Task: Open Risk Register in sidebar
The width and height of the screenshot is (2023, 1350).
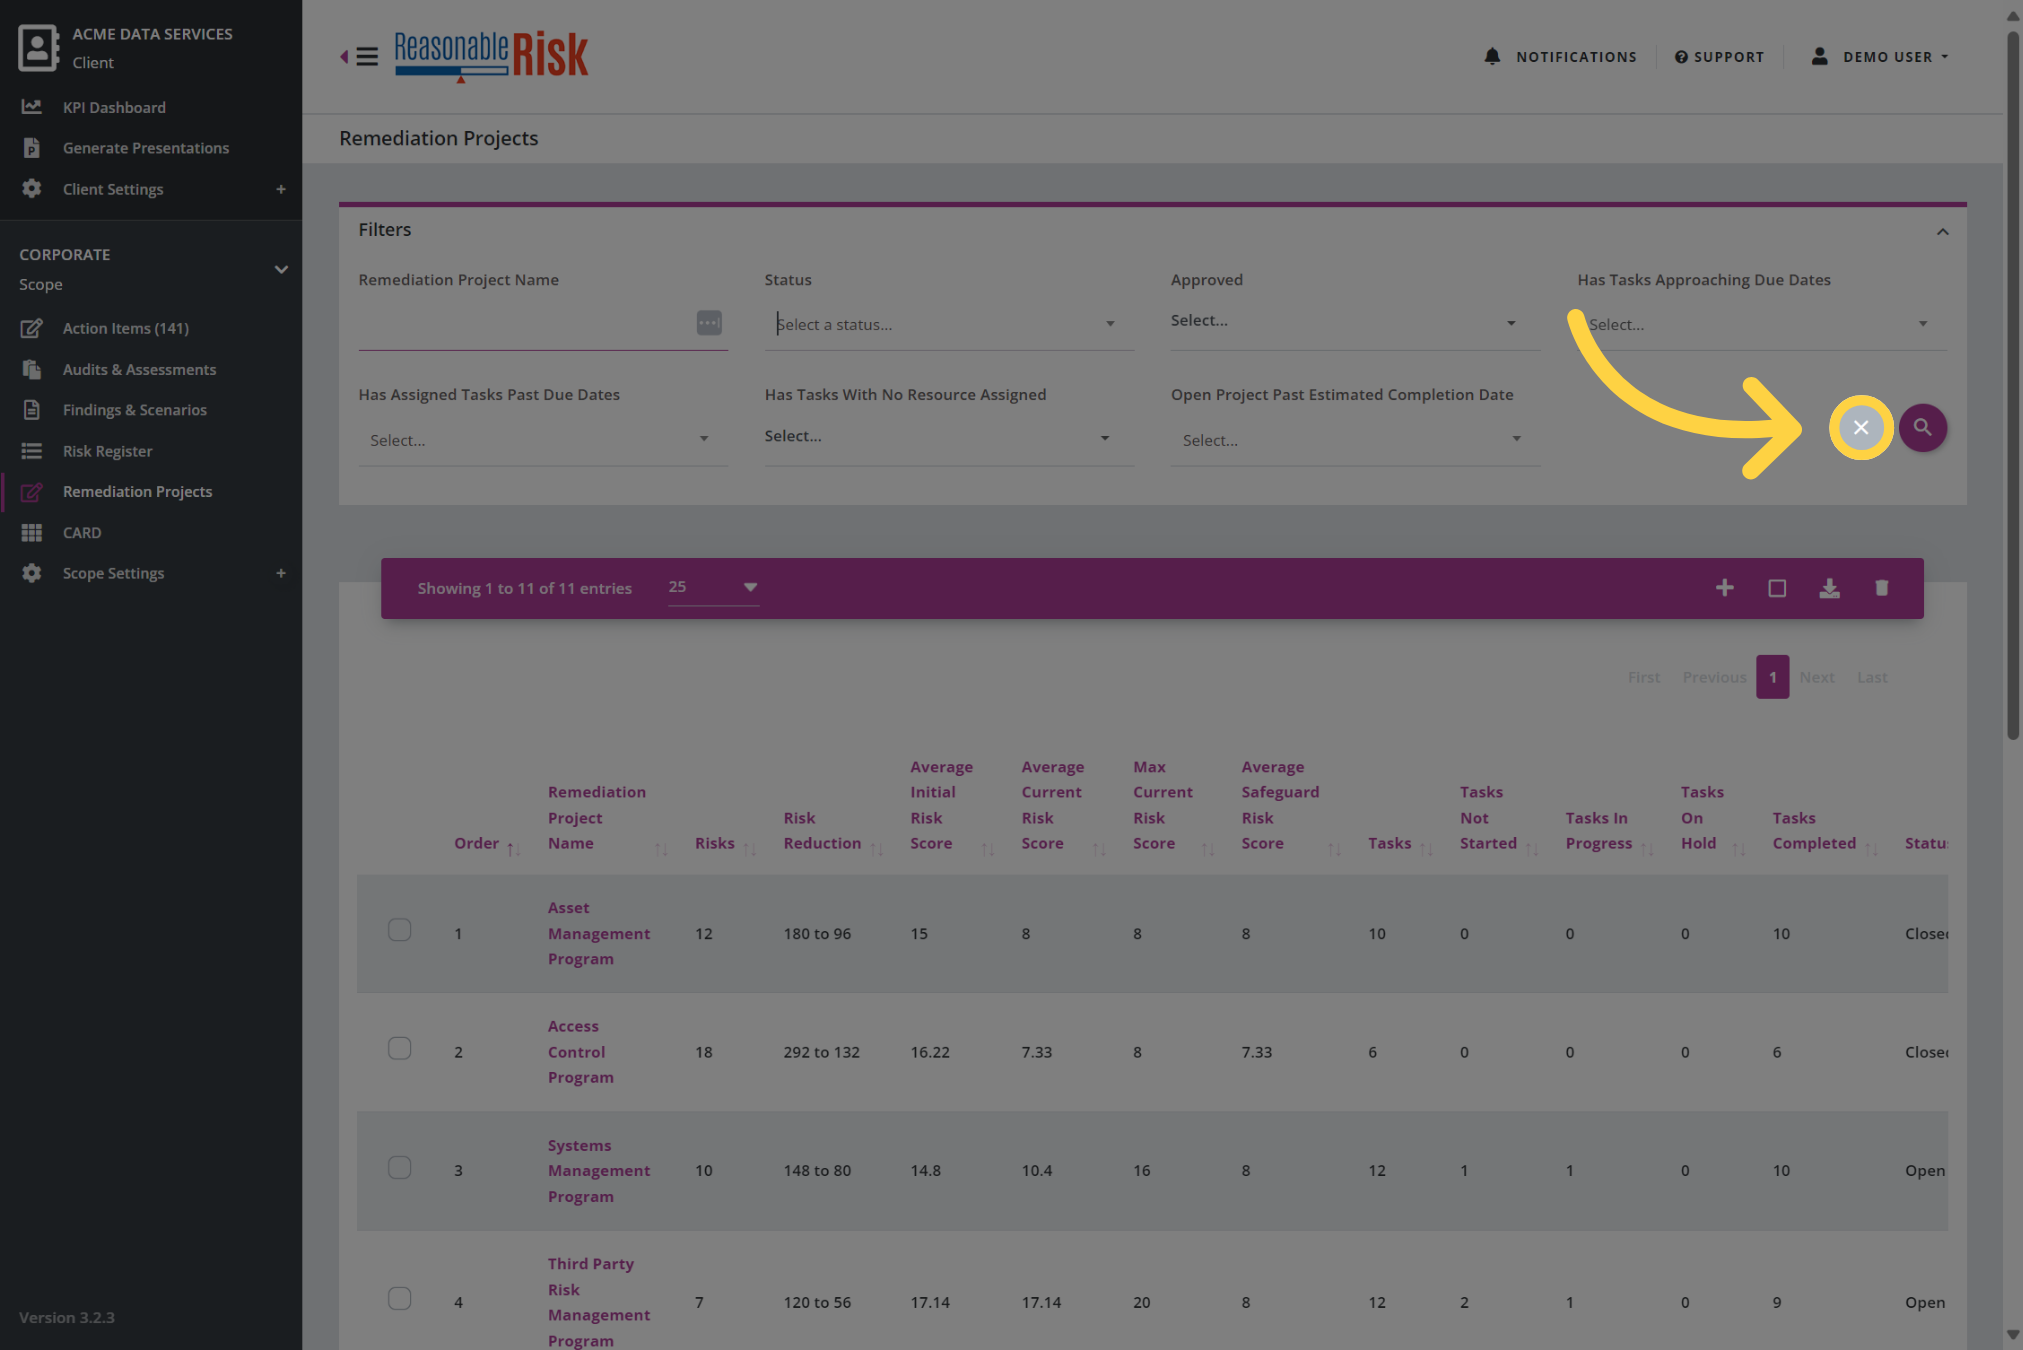Action: click(x=107, y=451)
